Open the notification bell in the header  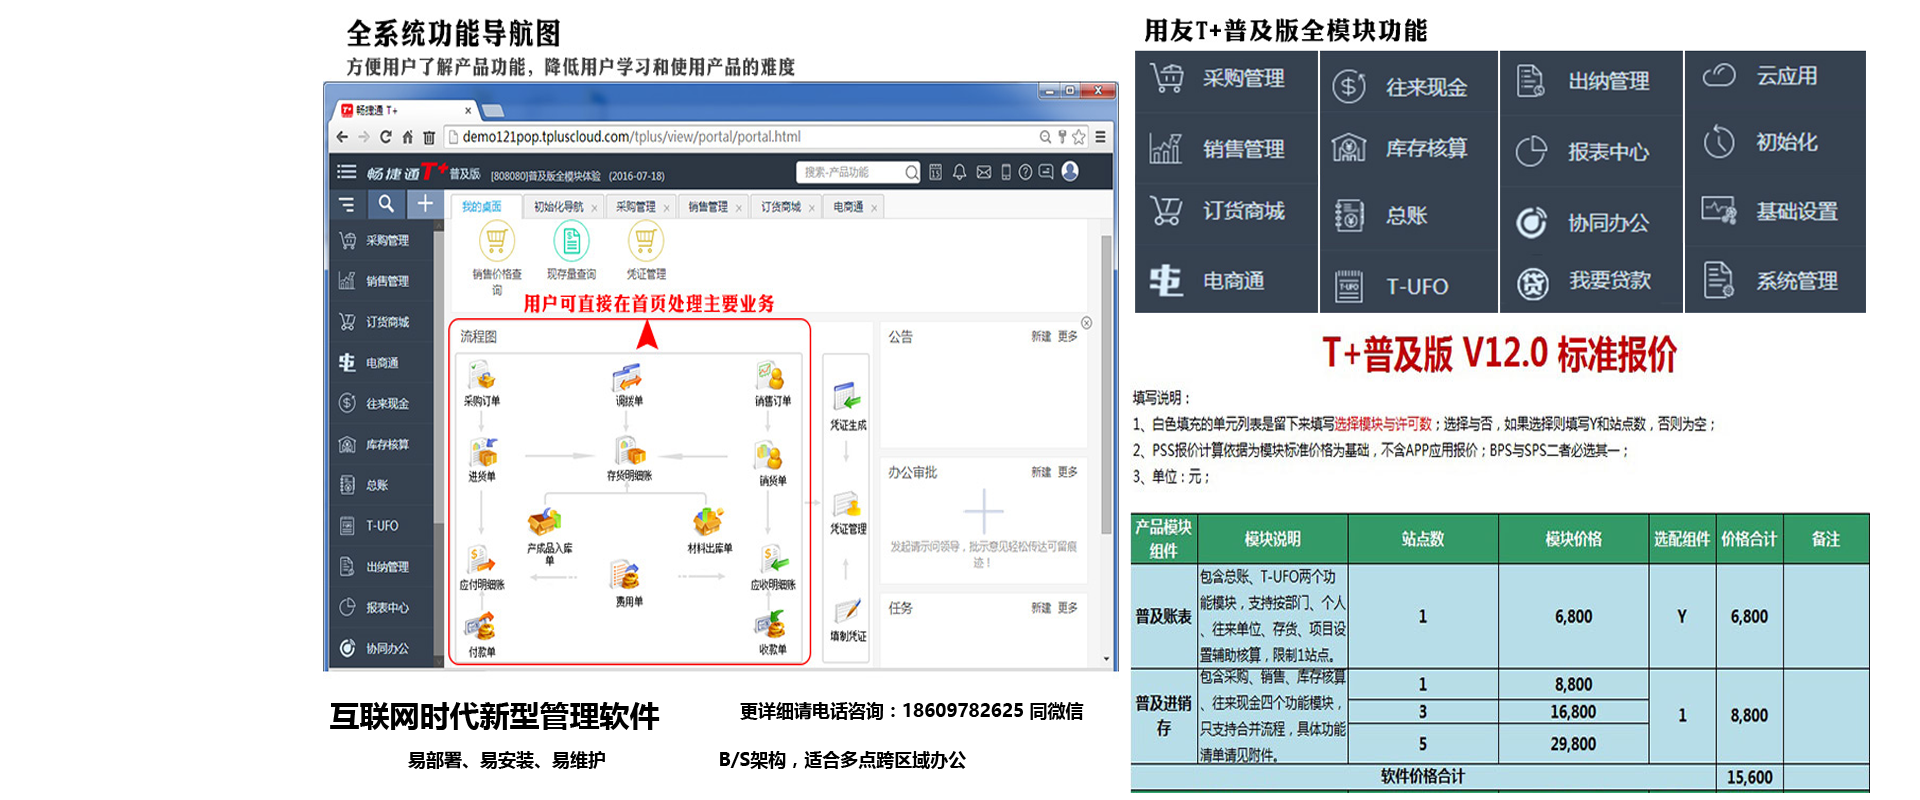(x=959, y=172)
